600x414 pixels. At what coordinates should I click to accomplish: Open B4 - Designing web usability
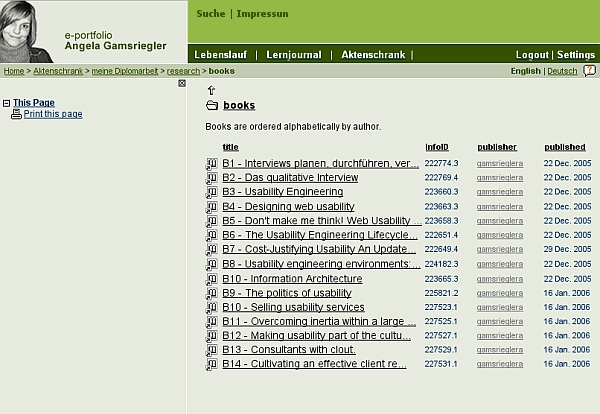(x=288, y=206)
